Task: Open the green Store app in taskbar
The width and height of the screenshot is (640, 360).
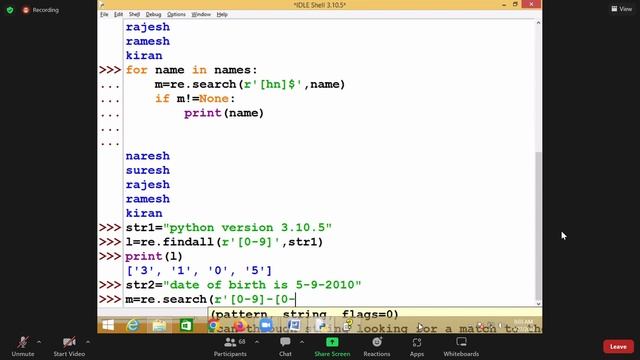Action: pyautogui.click(x=186, y=325)
